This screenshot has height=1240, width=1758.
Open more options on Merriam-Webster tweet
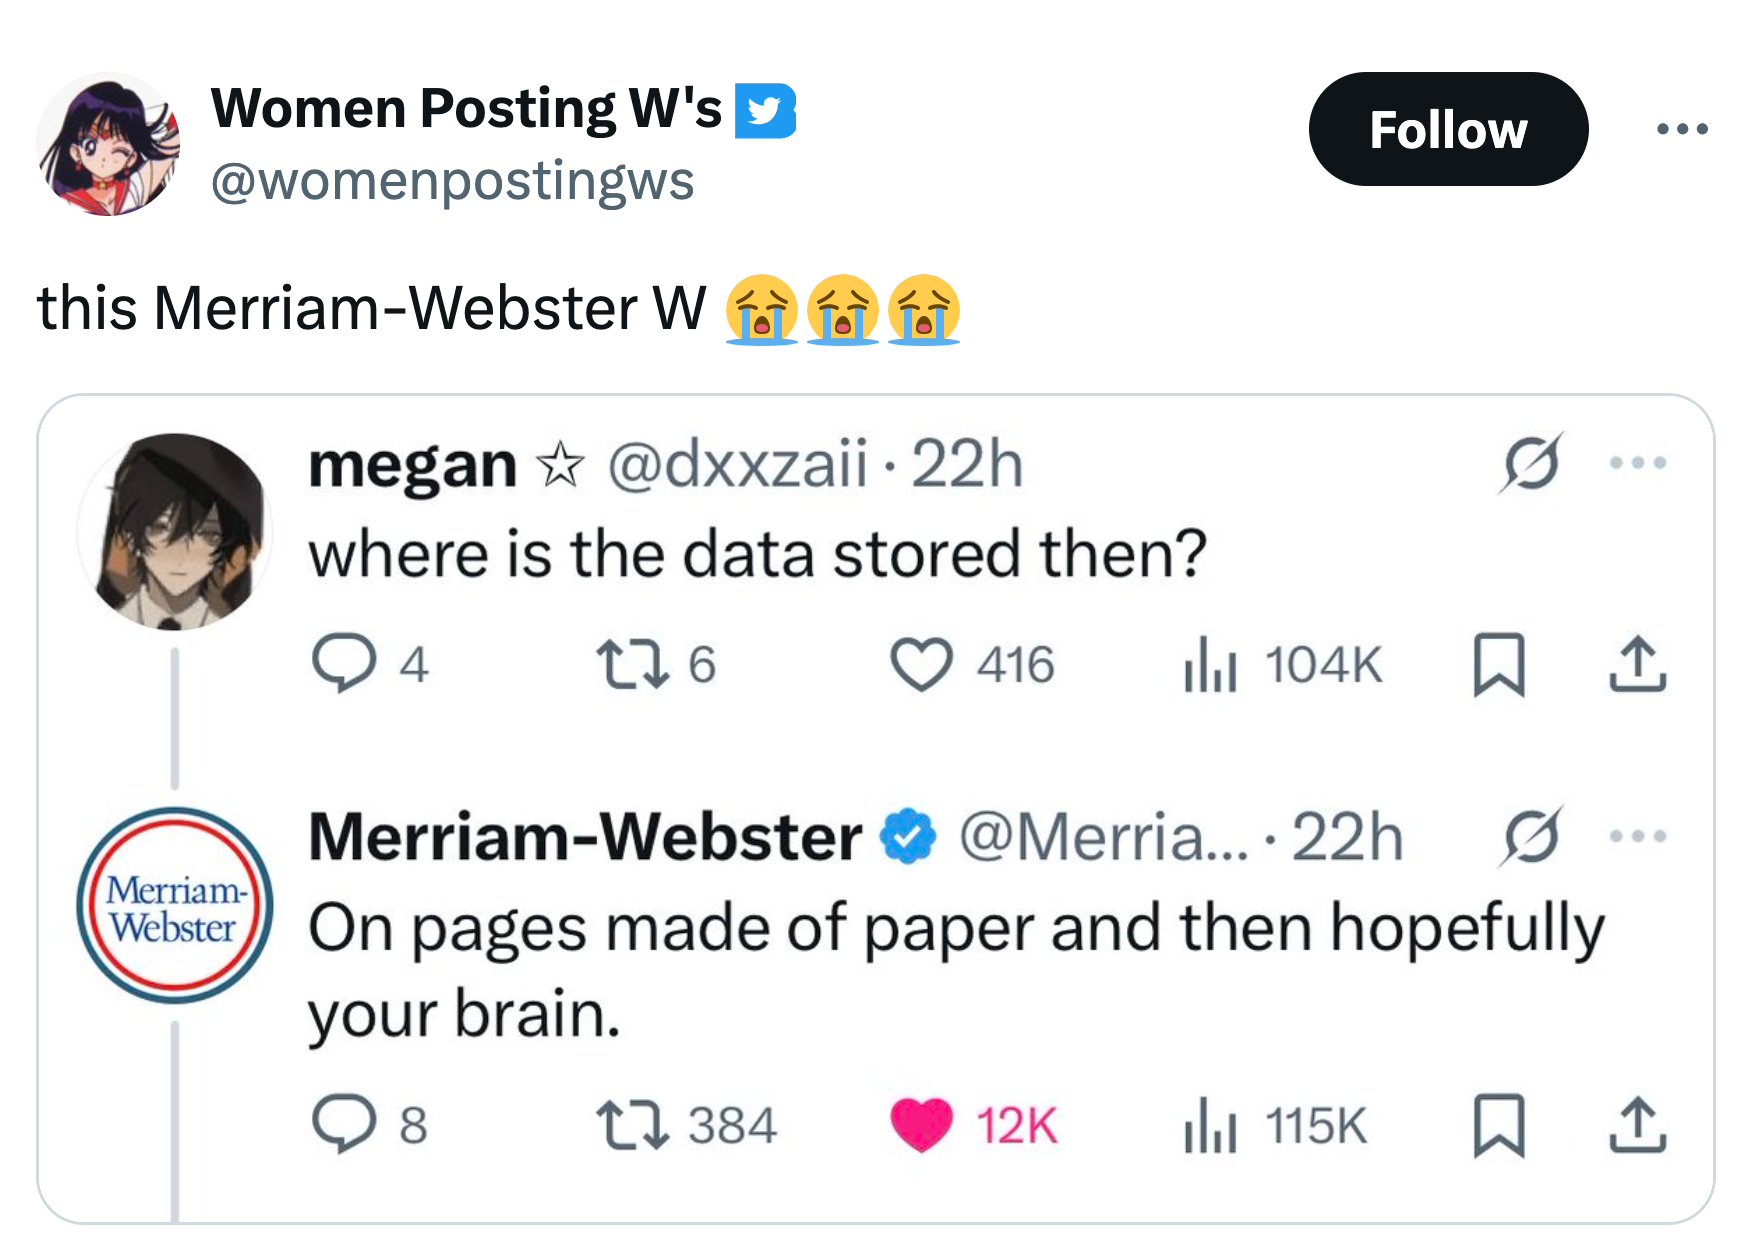coord(1637,836)
